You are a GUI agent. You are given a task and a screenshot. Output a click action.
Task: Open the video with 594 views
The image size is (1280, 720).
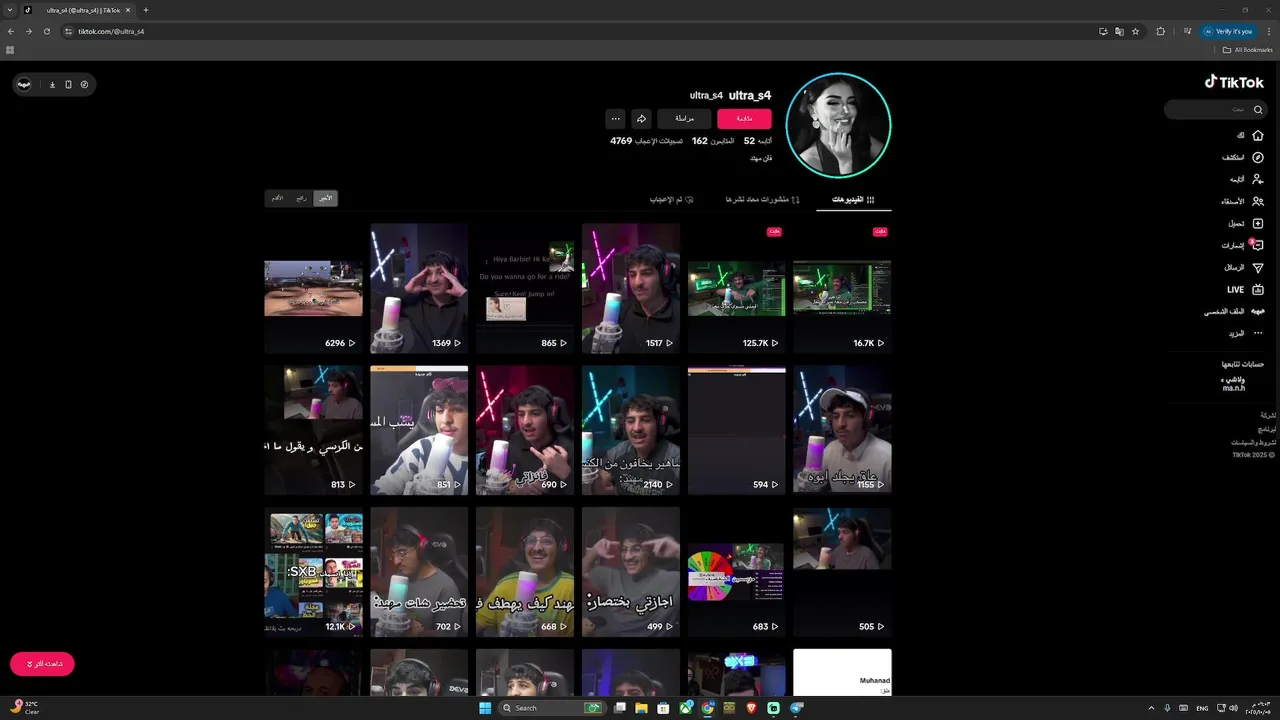click(736, 430)
